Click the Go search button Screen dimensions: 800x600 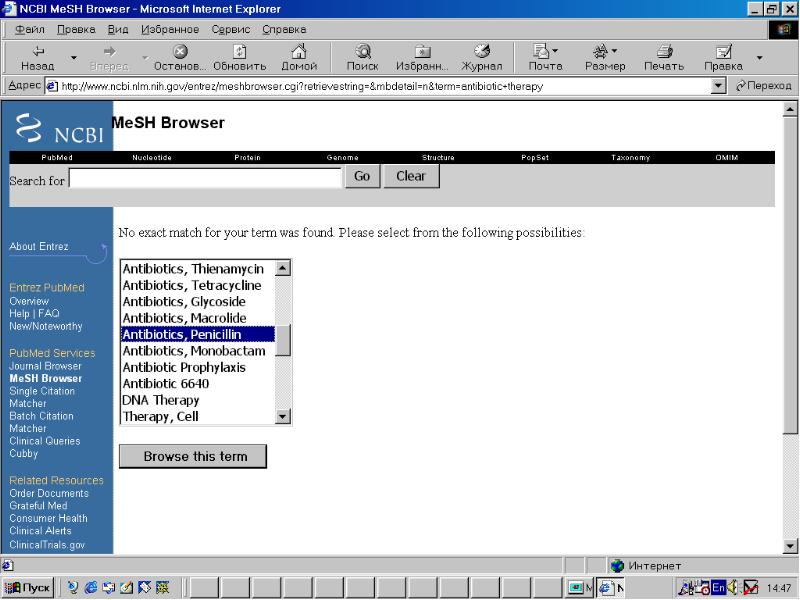click(x=362, y=177)
